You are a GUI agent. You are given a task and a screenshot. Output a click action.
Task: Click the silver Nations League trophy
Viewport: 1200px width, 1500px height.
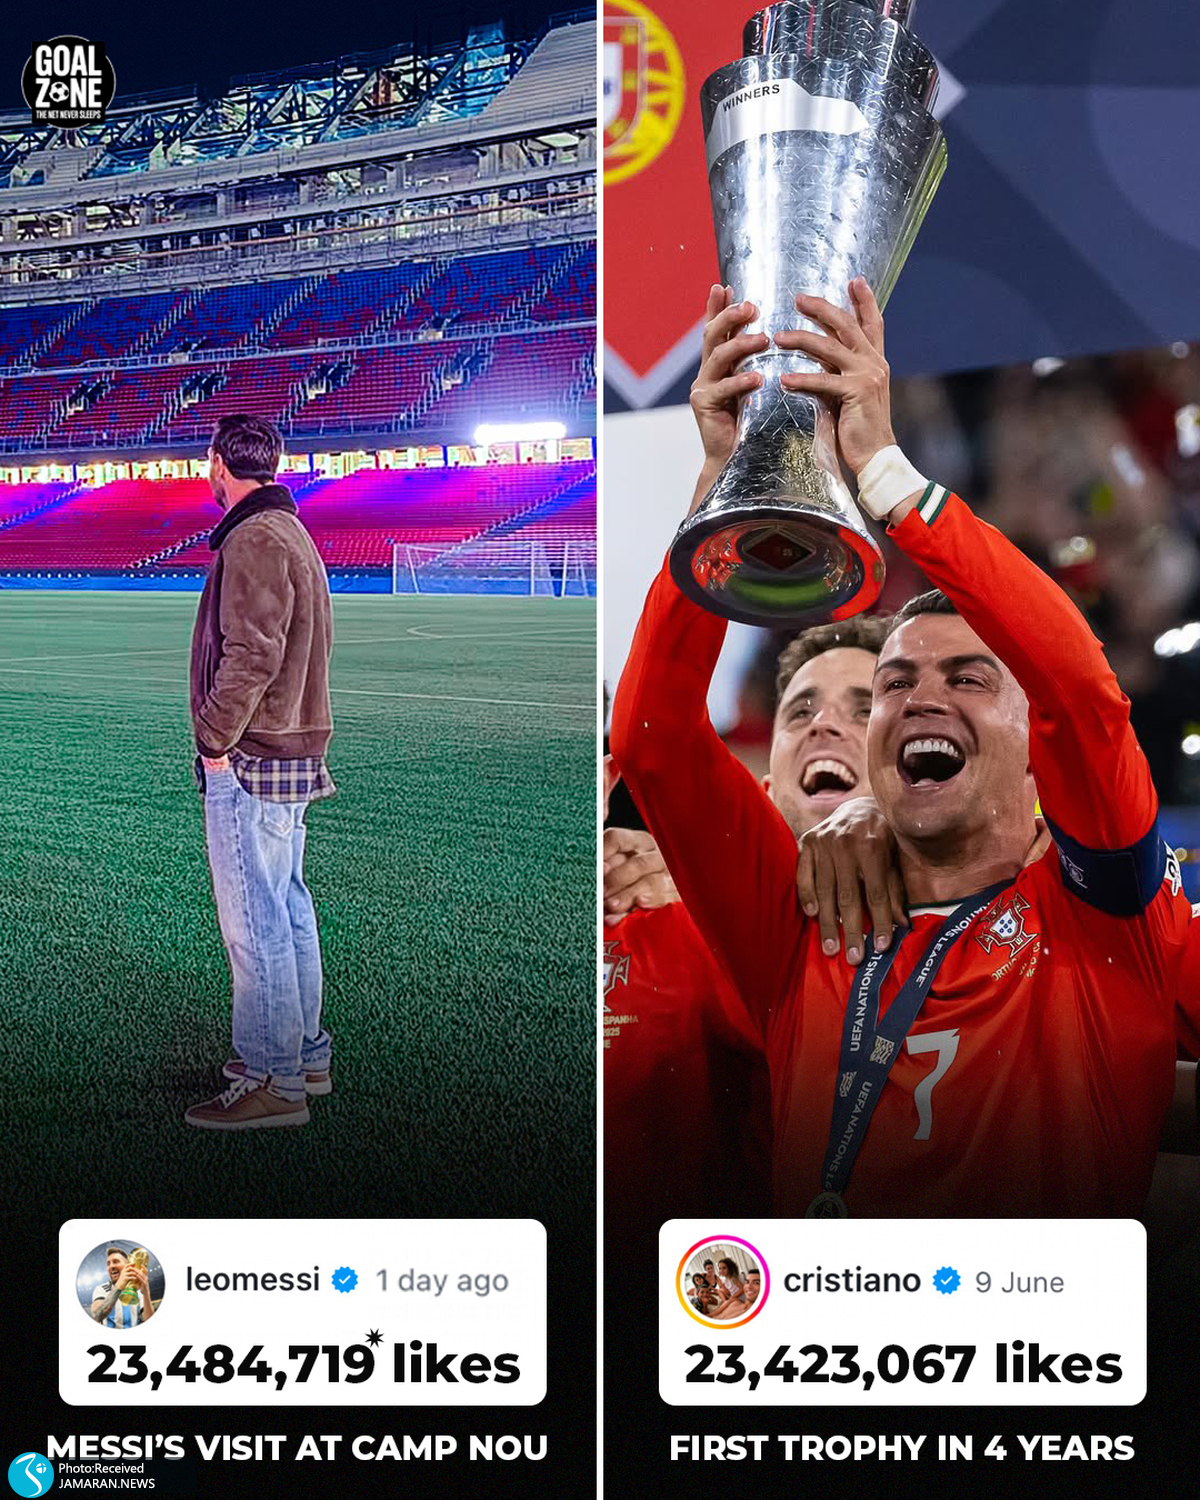[x=805, y=310]
